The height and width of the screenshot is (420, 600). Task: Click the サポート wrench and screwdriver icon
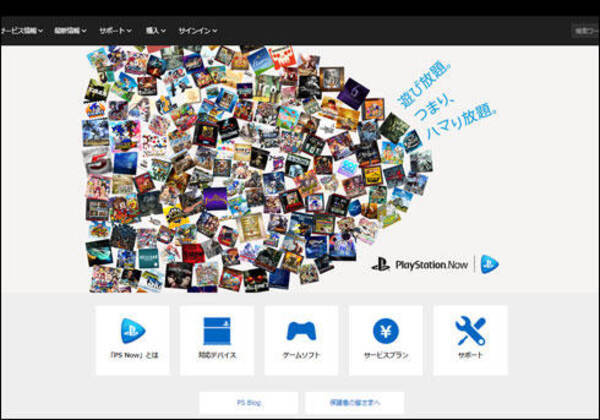coord(470,331)
